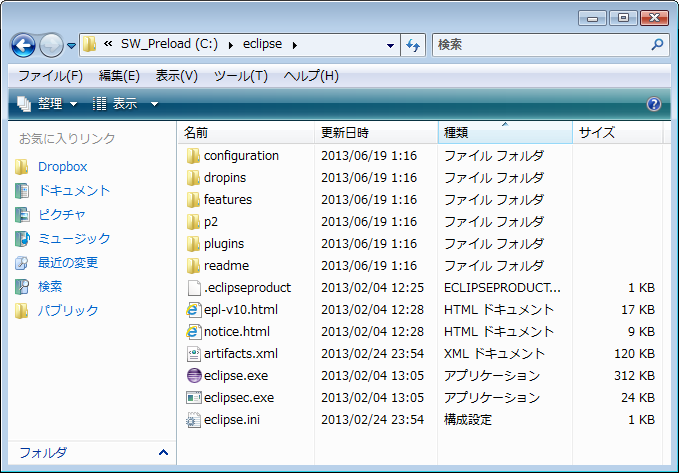This screenshot has width=679, height=473.
Task: Open the ファイル(F) menu
Action: (50, 76)
